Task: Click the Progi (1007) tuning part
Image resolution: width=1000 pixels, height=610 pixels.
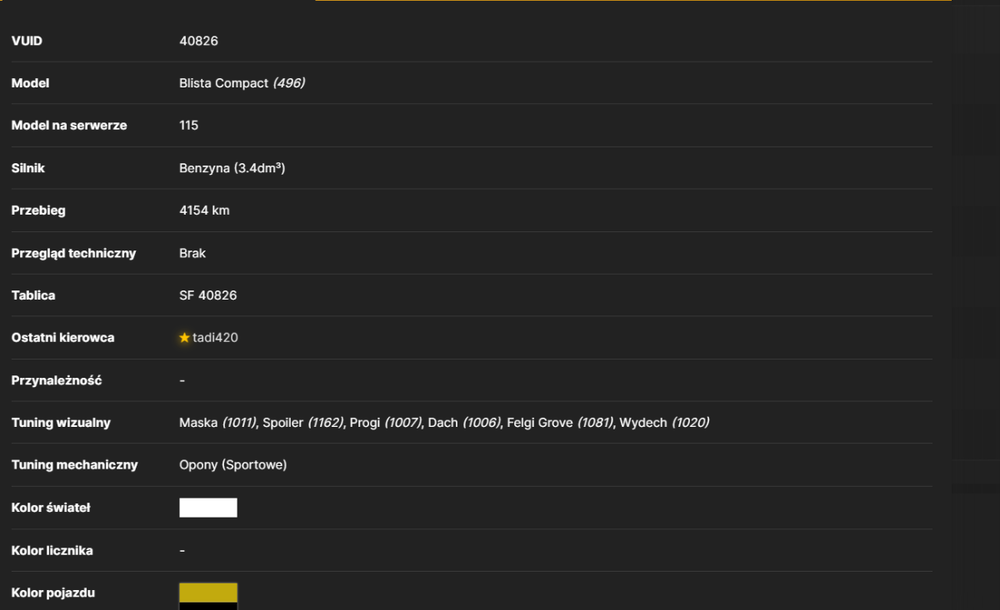Action: (x=385, y=422)
